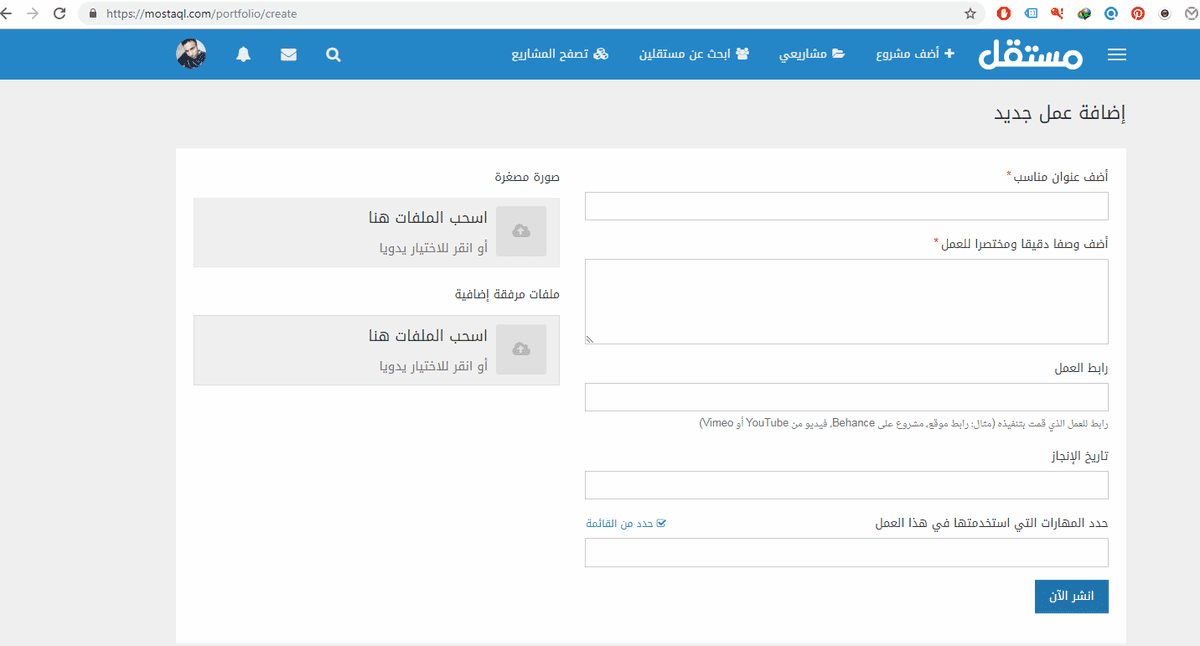Image resolution: width=1200 pixels, height=646 pixels.
Task: Click the رابط العمل link field
Action: tap(846, 397)
